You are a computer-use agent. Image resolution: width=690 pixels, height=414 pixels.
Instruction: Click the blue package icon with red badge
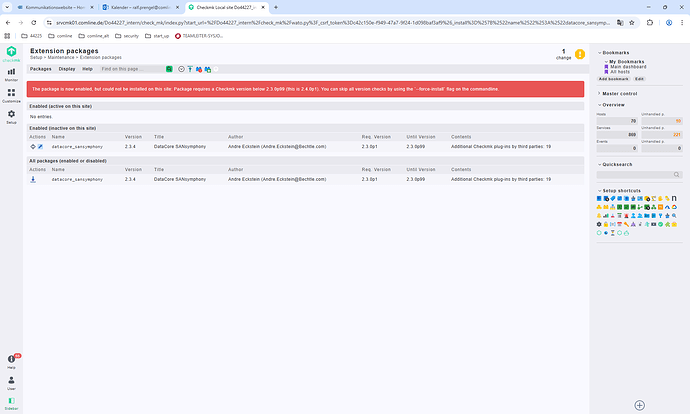pyautogui.click(x=199, y=69)
